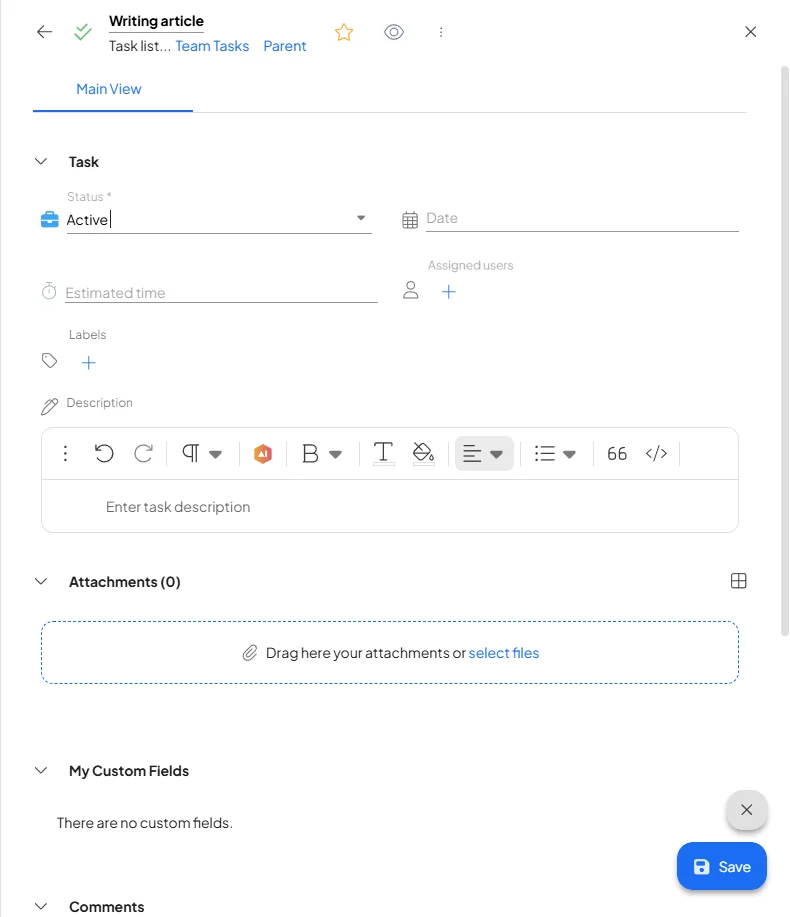Undo last edit in description editor

(104, 453)
